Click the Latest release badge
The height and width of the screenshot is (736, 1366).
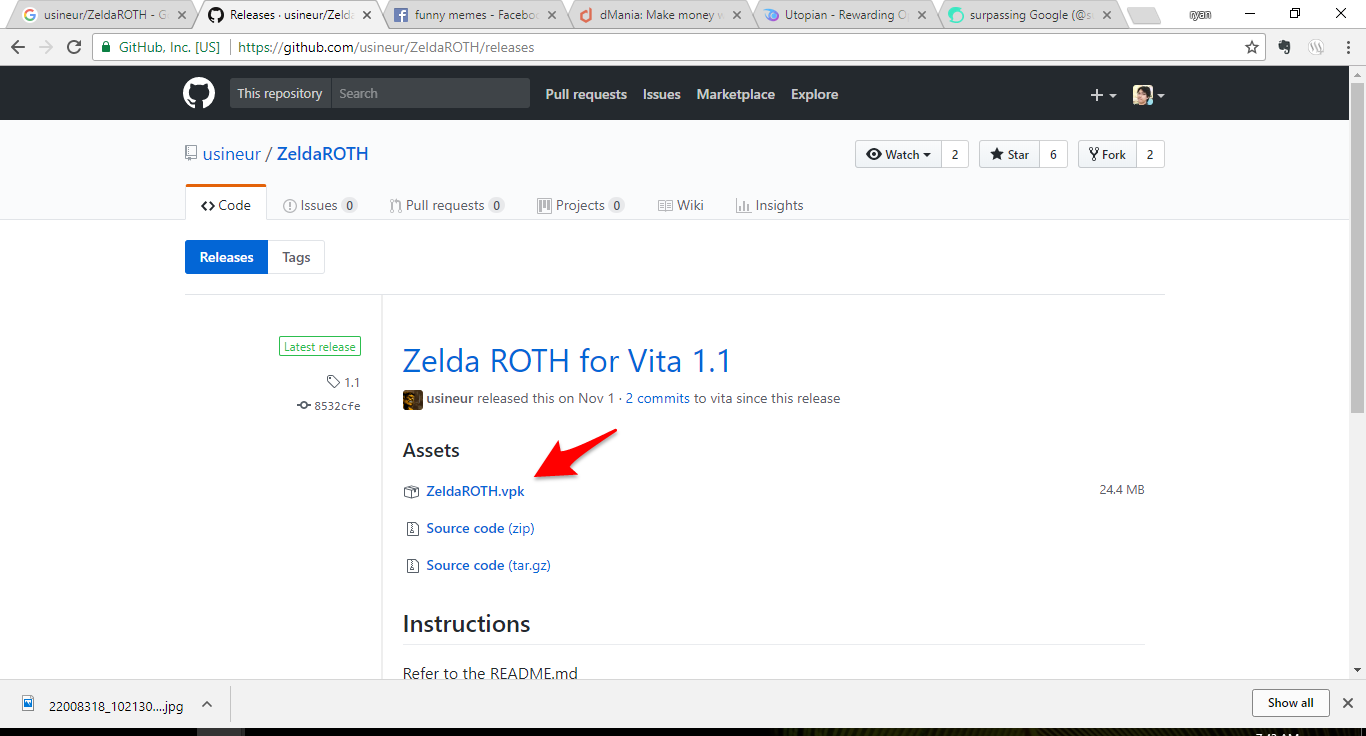tap(320, 347)
